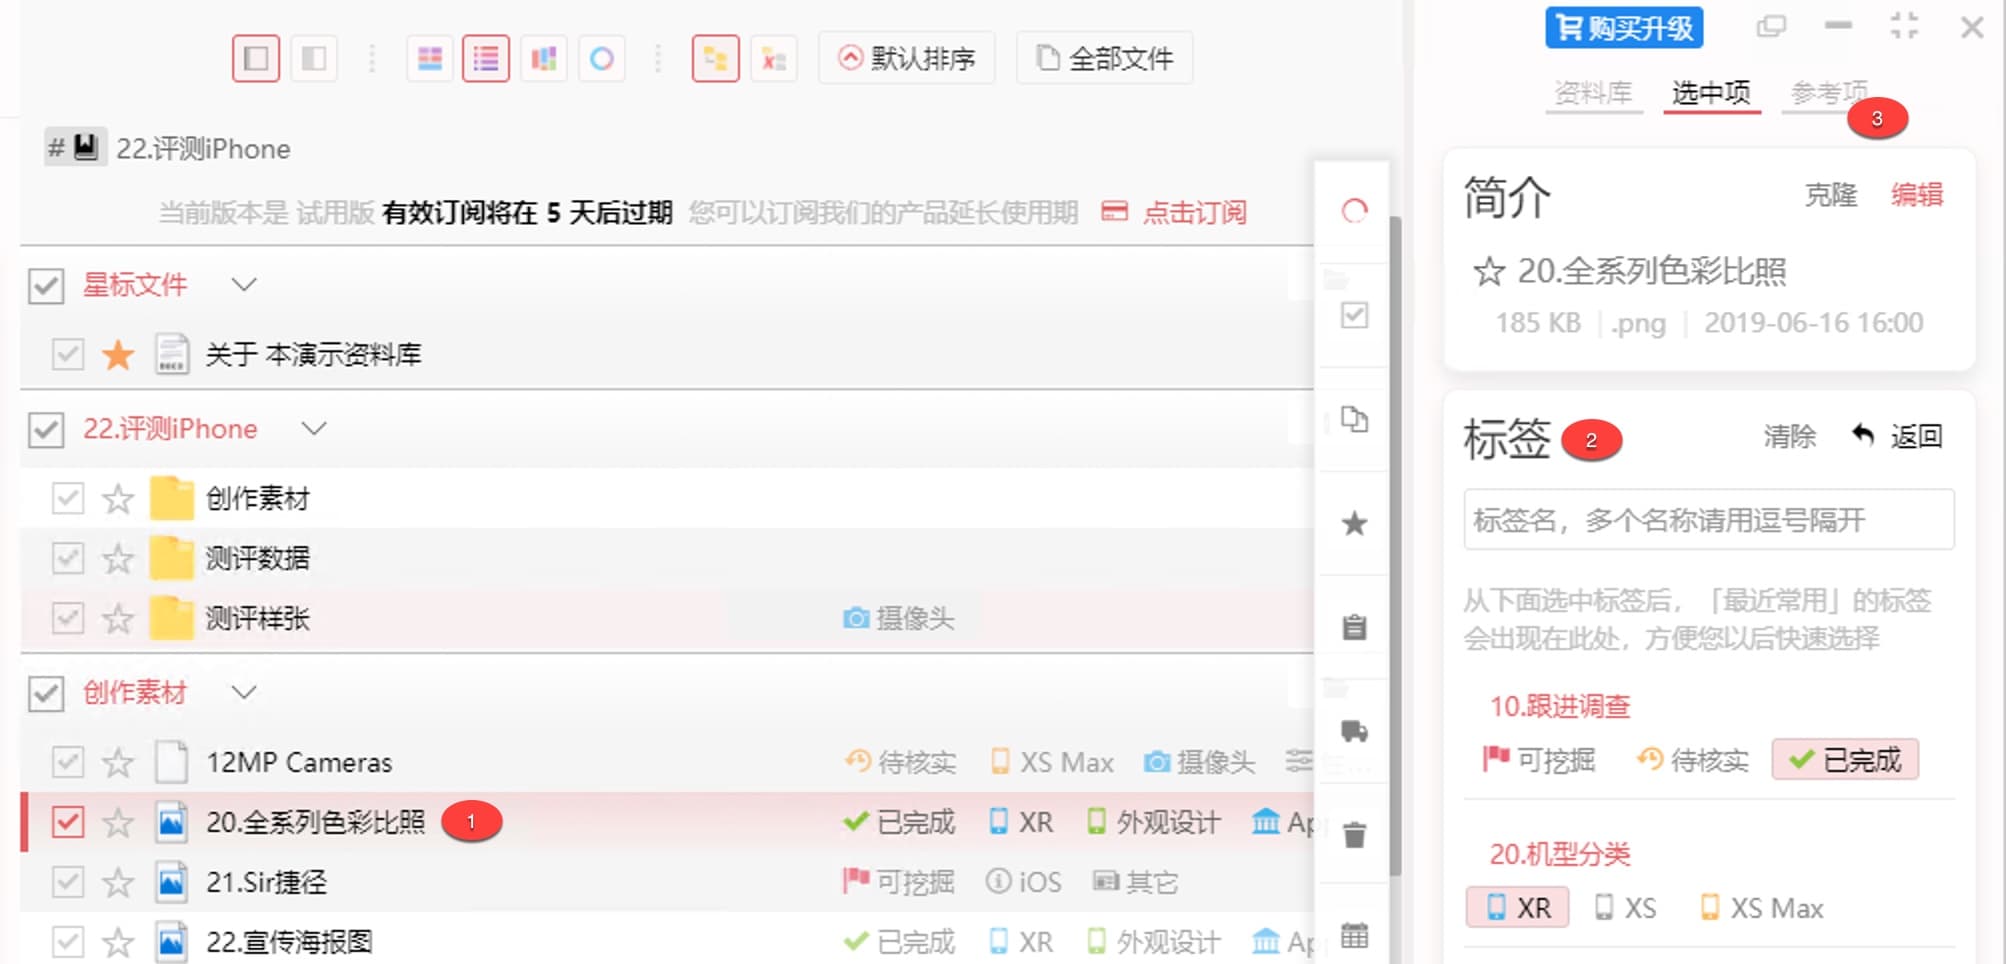Viewport: 2006px width, 964px height.
Task: Click the 10.跟进调查 tag group heading
Action: click(1560, 707)
